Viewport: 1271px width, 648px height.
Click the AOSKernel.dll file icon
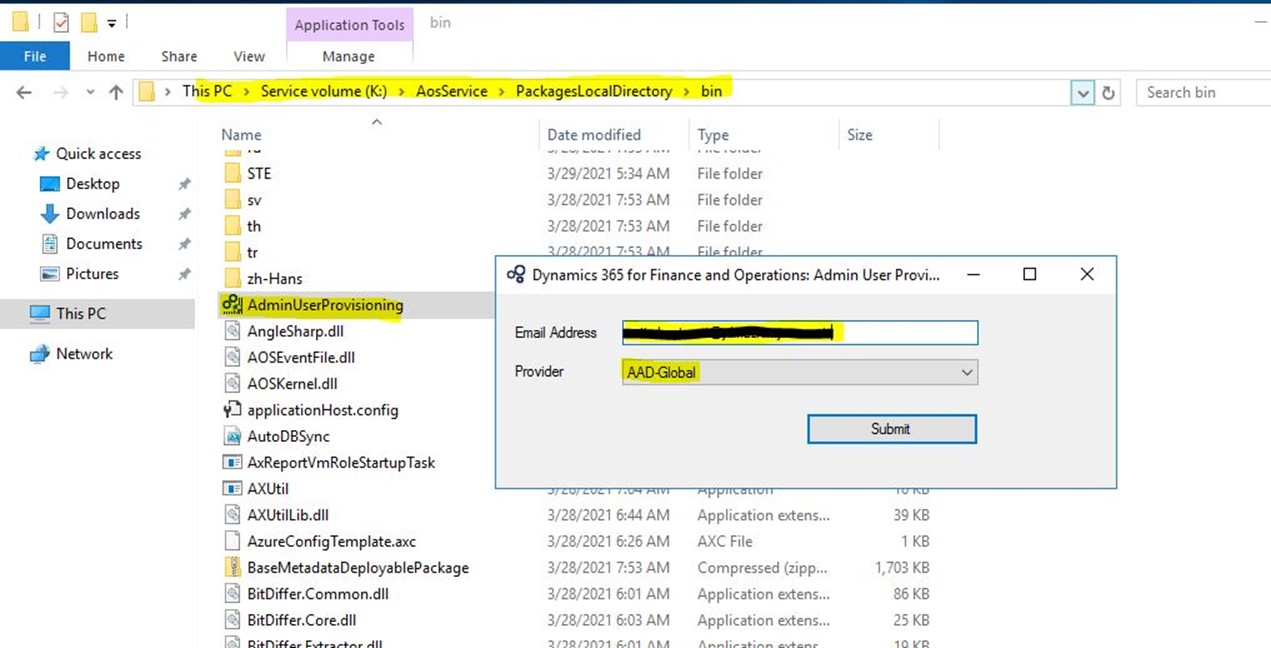click(x=232, y=383)
